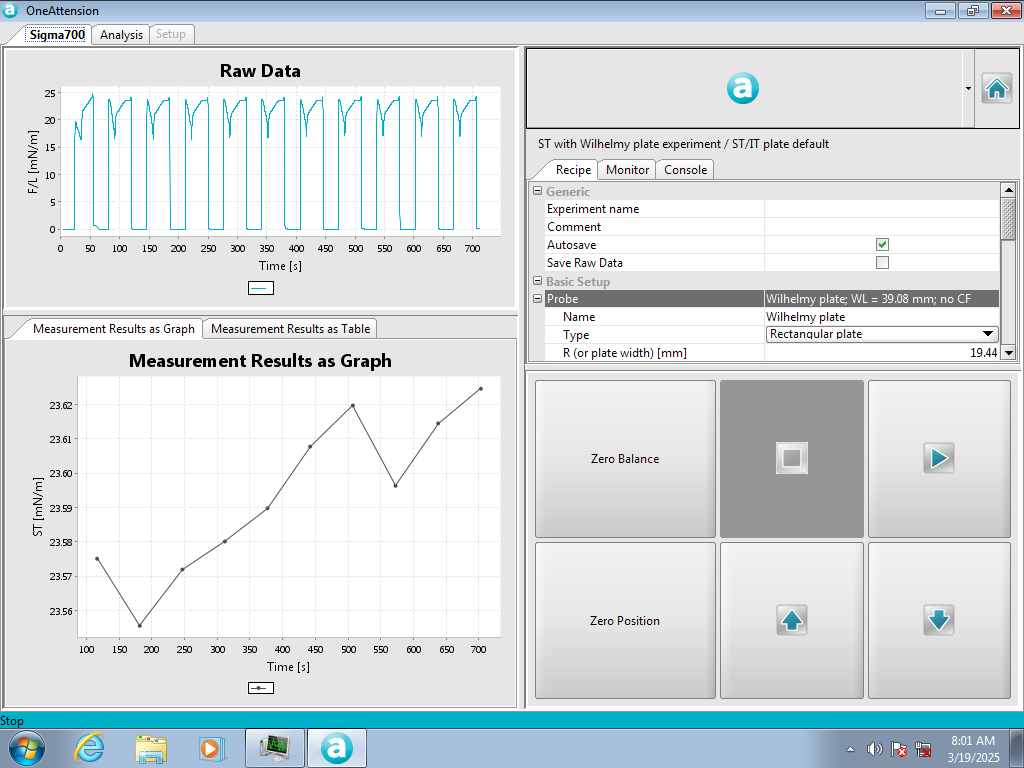Click the 'Save Raw Data' property label
Screen dimensions: 1024x768
click(x=584, y=263)
